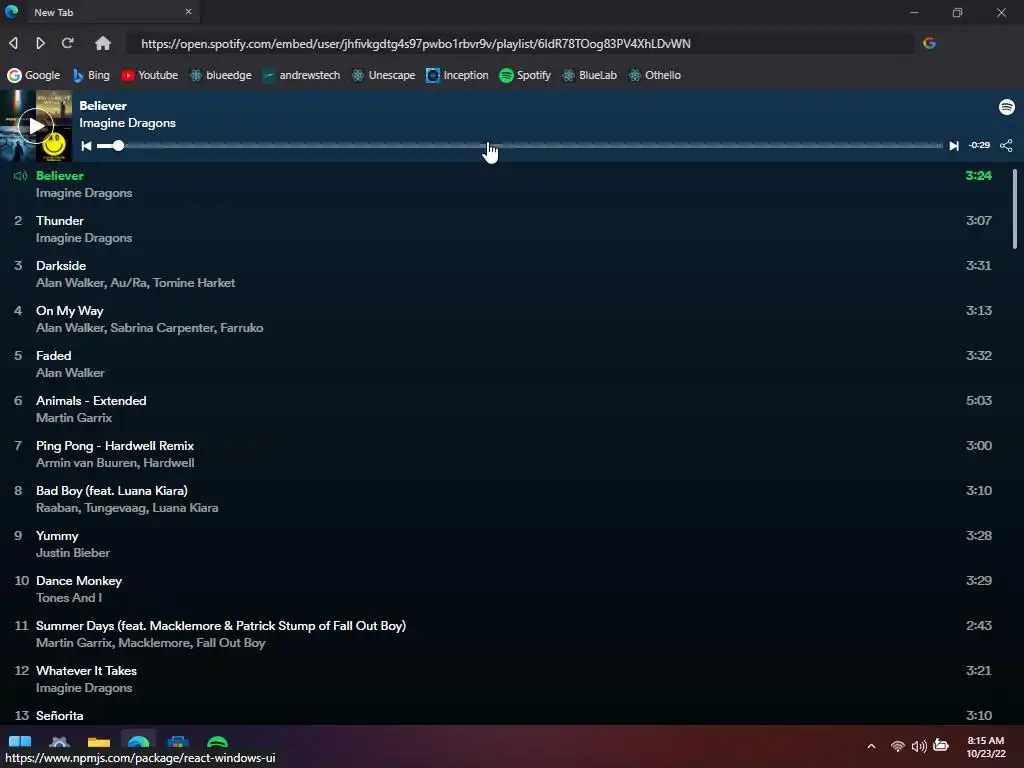Viewport: 1024px width, 768px height.
Task: Open the Spotify app in the taskbar
Action: [x=217, y=743]
